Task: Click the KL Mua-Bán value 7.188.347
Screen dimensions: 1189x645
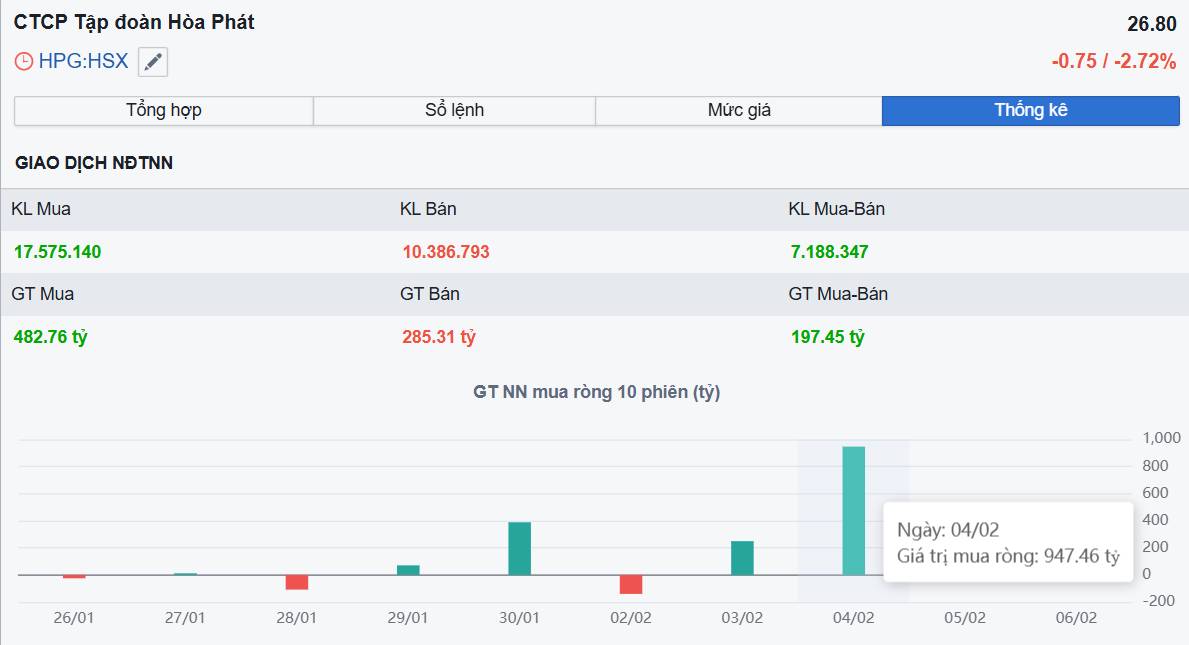Action: coord(830,252)
